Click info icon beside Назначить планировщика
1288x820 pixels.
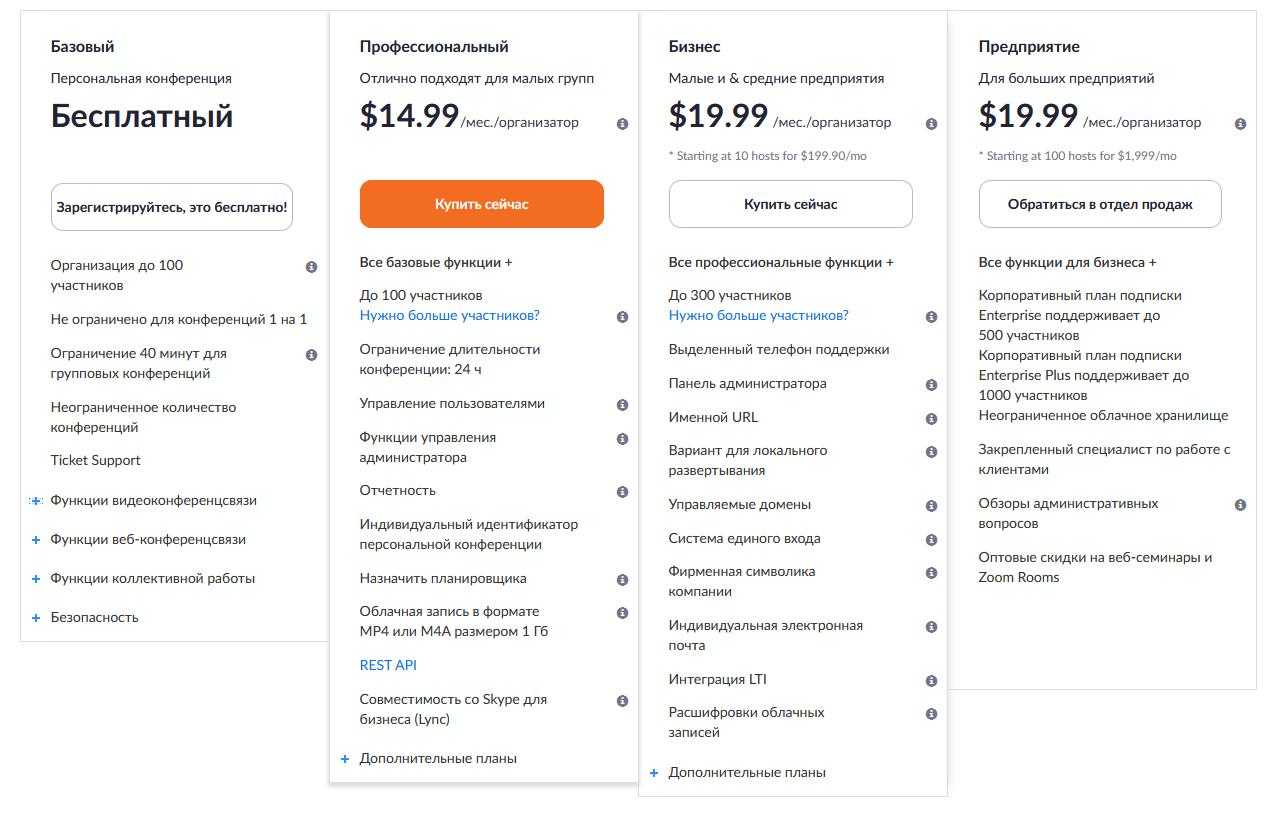622,580
